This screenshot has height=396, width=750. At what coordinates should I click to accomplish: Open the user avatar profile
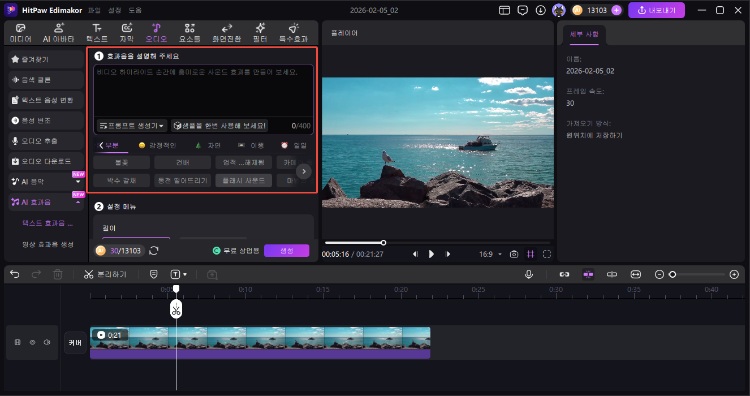[559, 10]
